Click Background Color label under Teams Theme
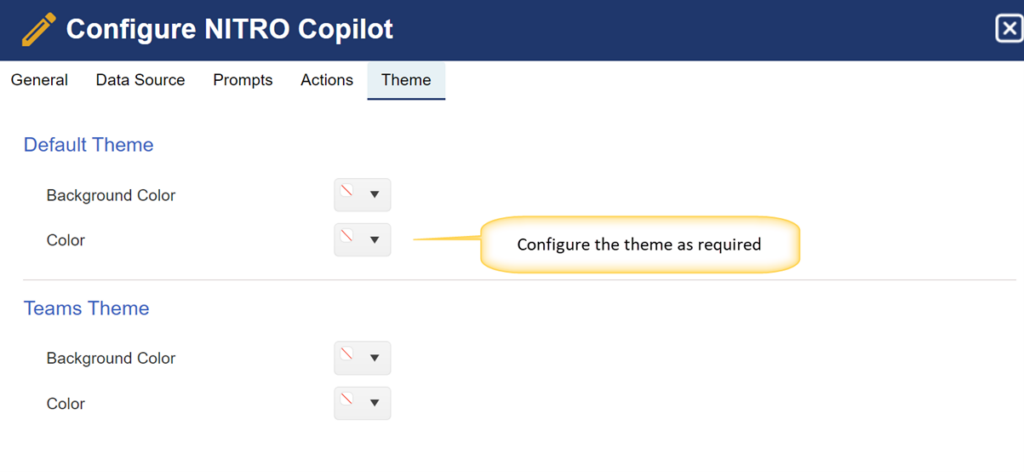Viewport: 1024px width, 472px height. pos(111,358)
